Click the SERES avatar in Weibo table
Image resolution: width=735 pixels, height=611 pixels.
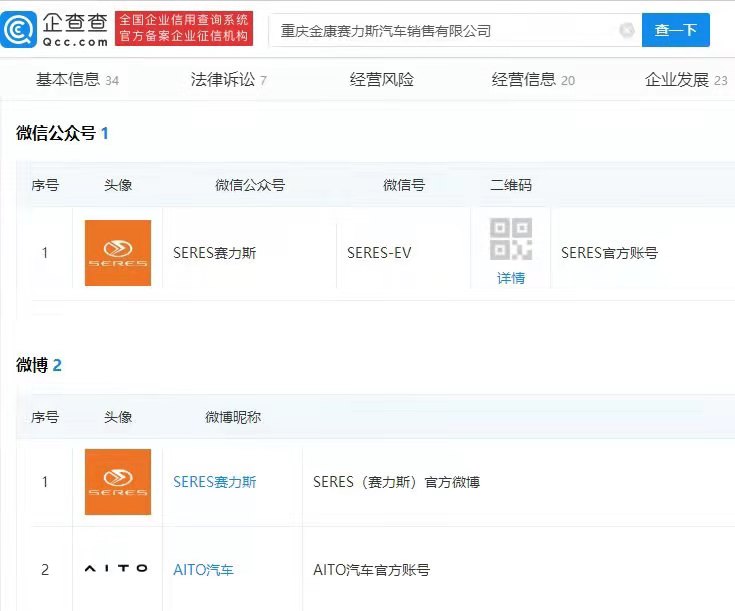(x=118, y=482)
